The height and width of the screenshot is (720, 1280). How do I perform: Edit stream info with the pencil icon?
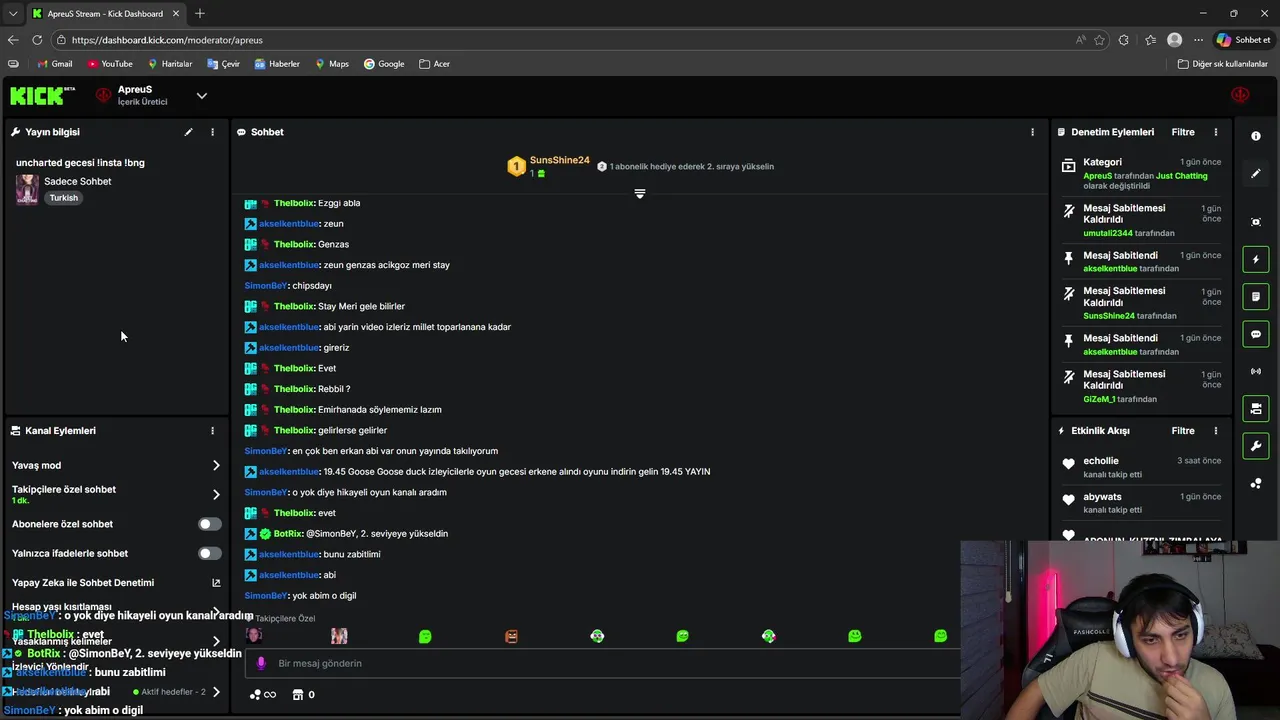click(x=188, y=132)
